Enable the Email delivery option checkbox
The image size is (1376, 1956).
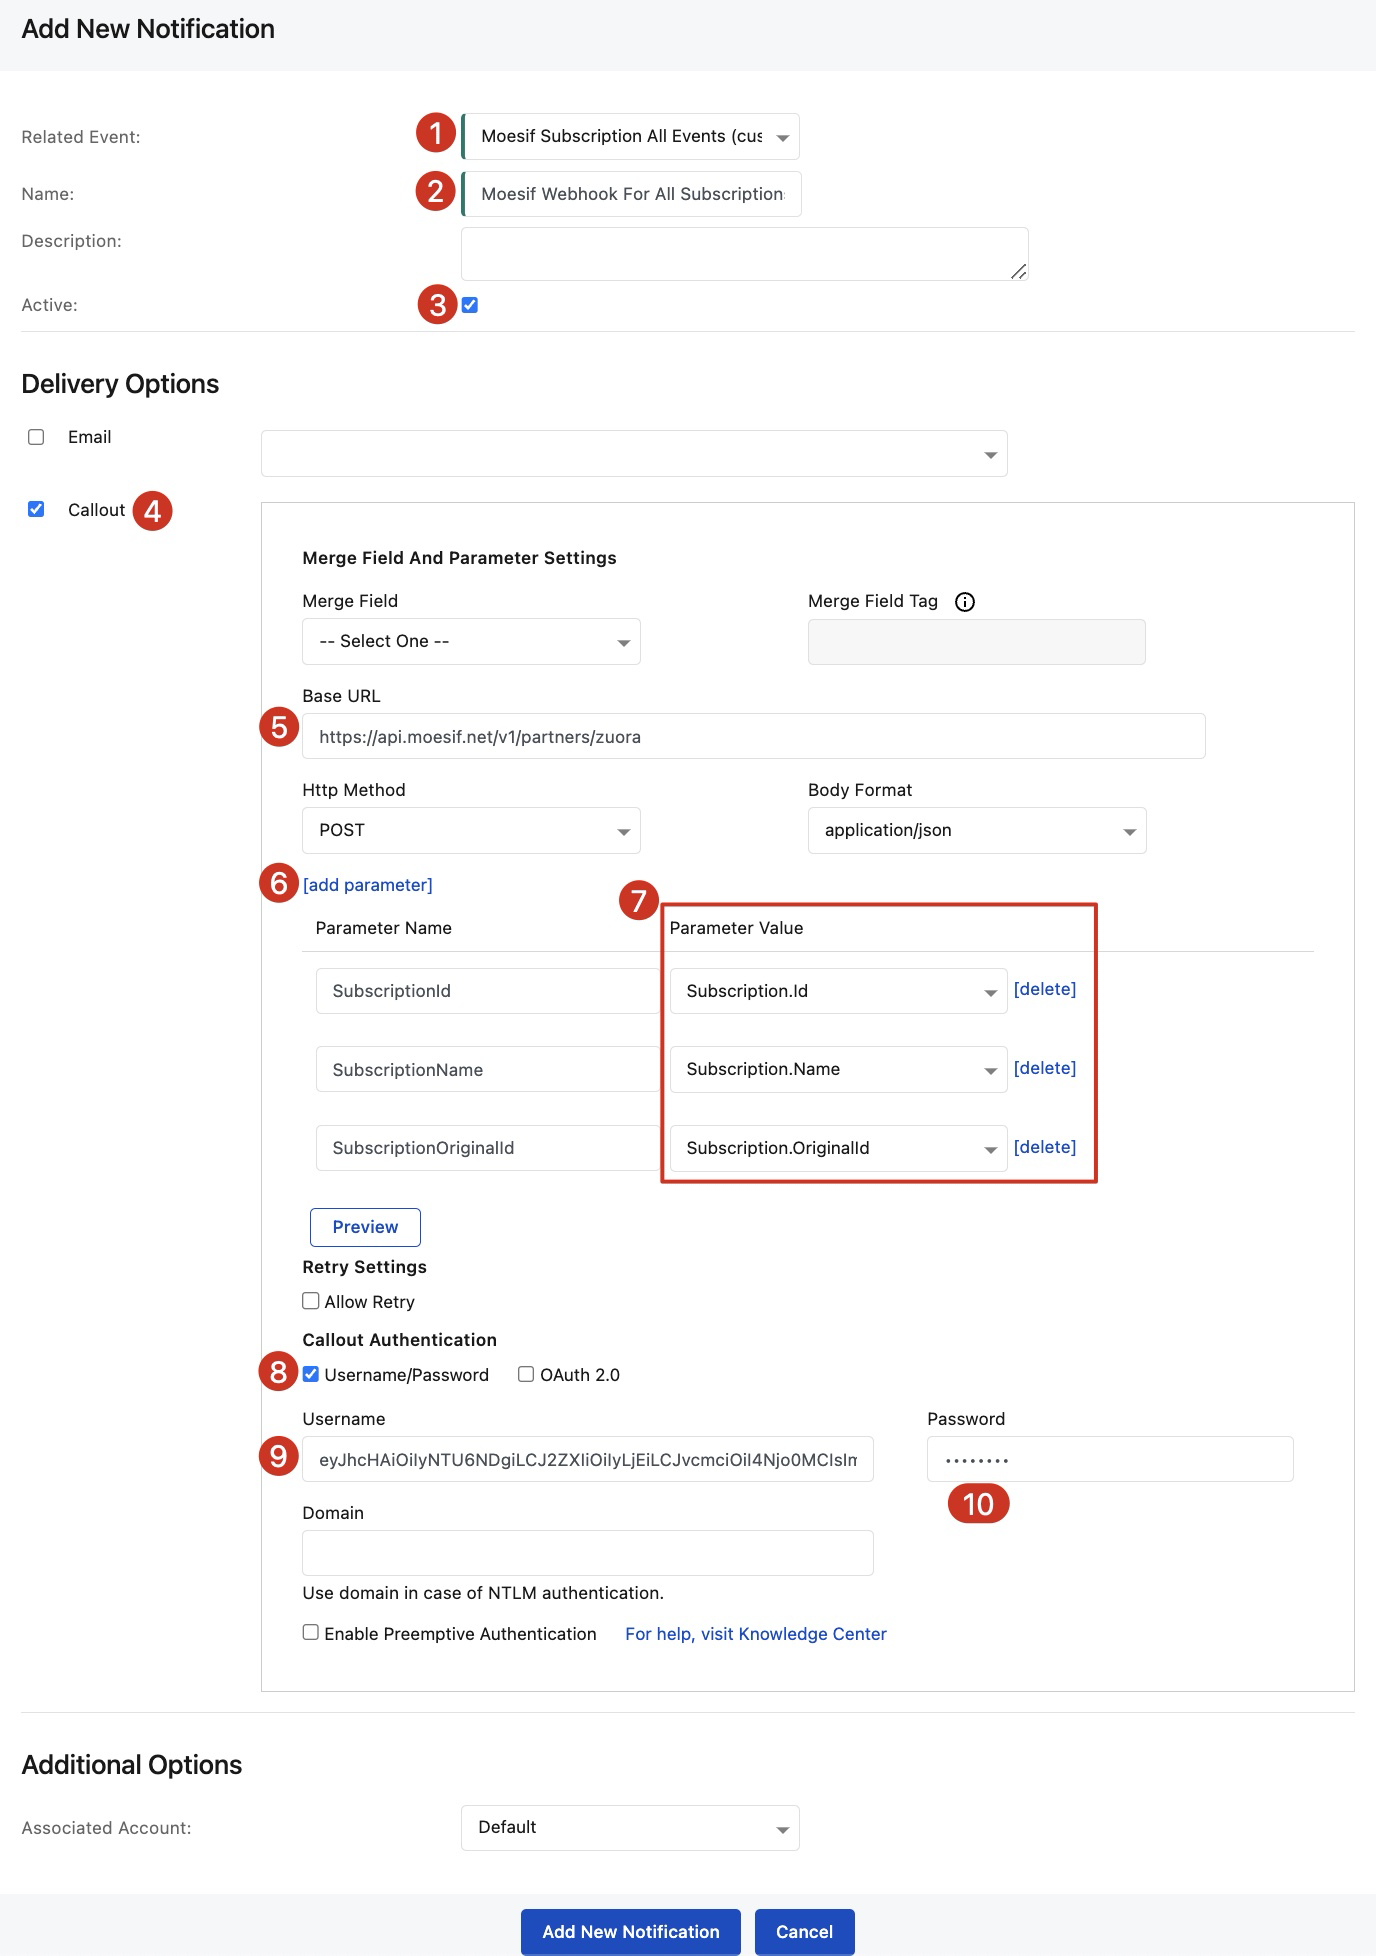pos(36,437)
